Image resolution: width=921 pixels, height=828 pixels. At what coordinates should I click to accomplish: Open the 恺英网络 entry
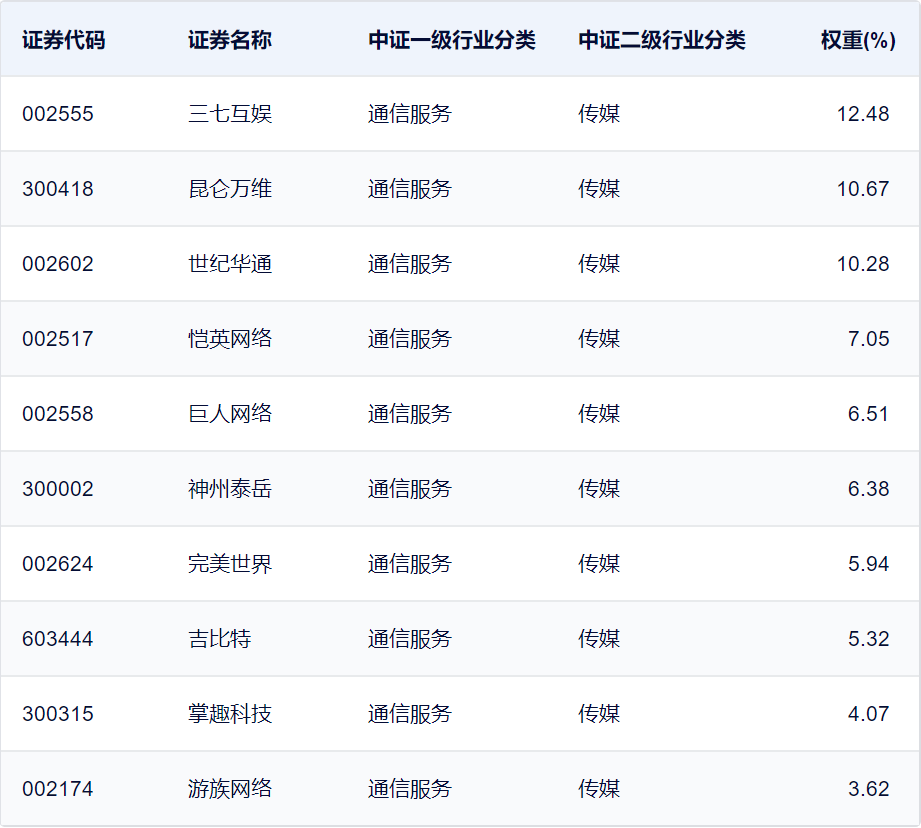[x=230, y=339]
